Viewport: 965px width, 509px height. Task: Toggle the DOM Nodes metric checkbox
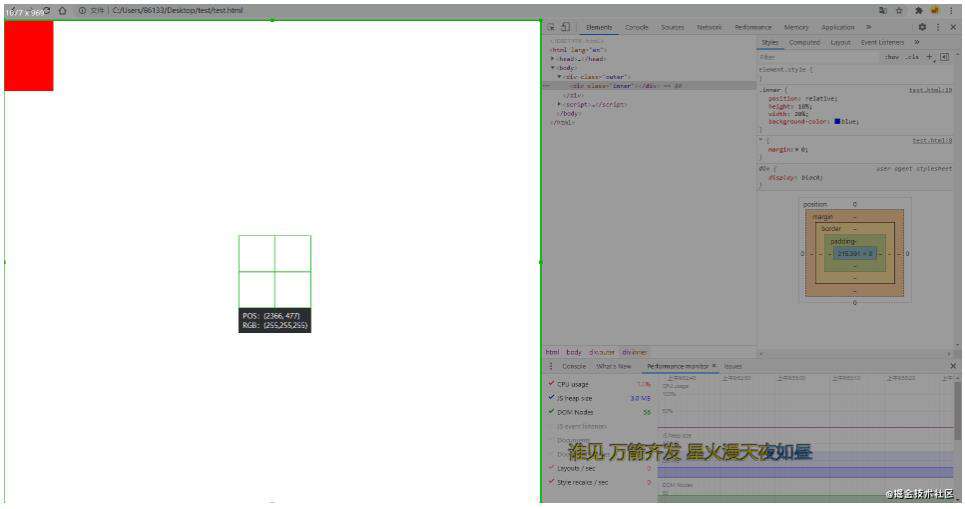pyautogui.click(x=551, y=412)
